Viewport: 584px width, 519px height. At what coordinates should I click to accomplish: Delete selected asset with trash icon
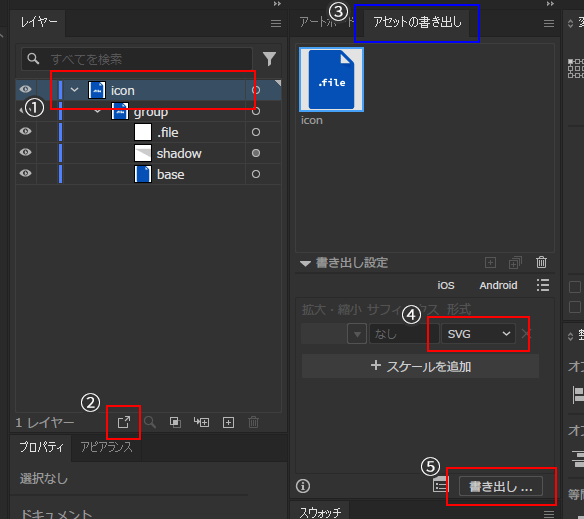pyautogui.click(x=541, y=263)
